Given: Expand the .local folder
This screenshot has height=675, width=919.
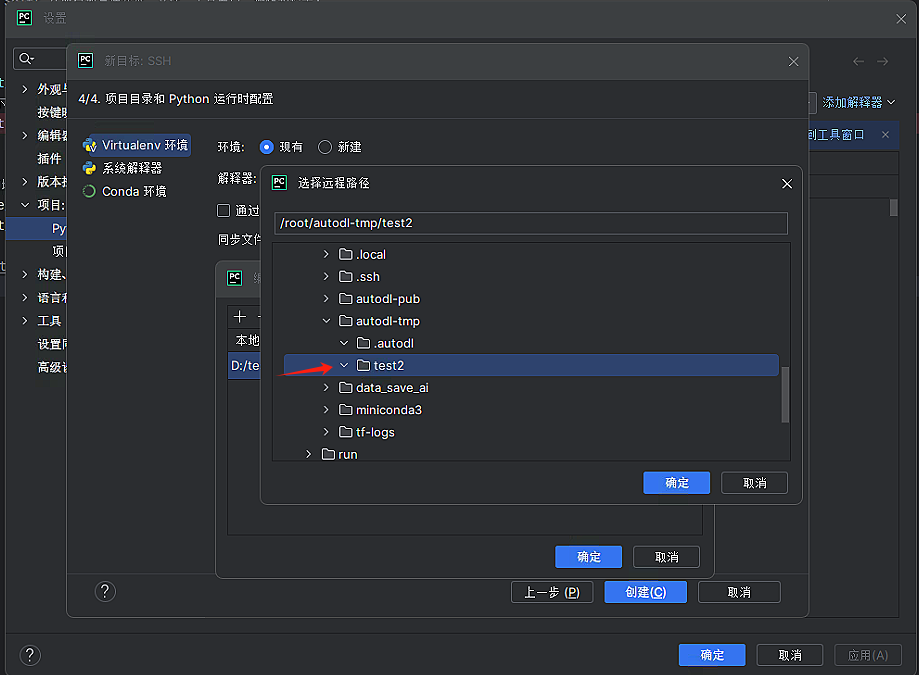Looking at the screenshot, I should tap(326, 254).
